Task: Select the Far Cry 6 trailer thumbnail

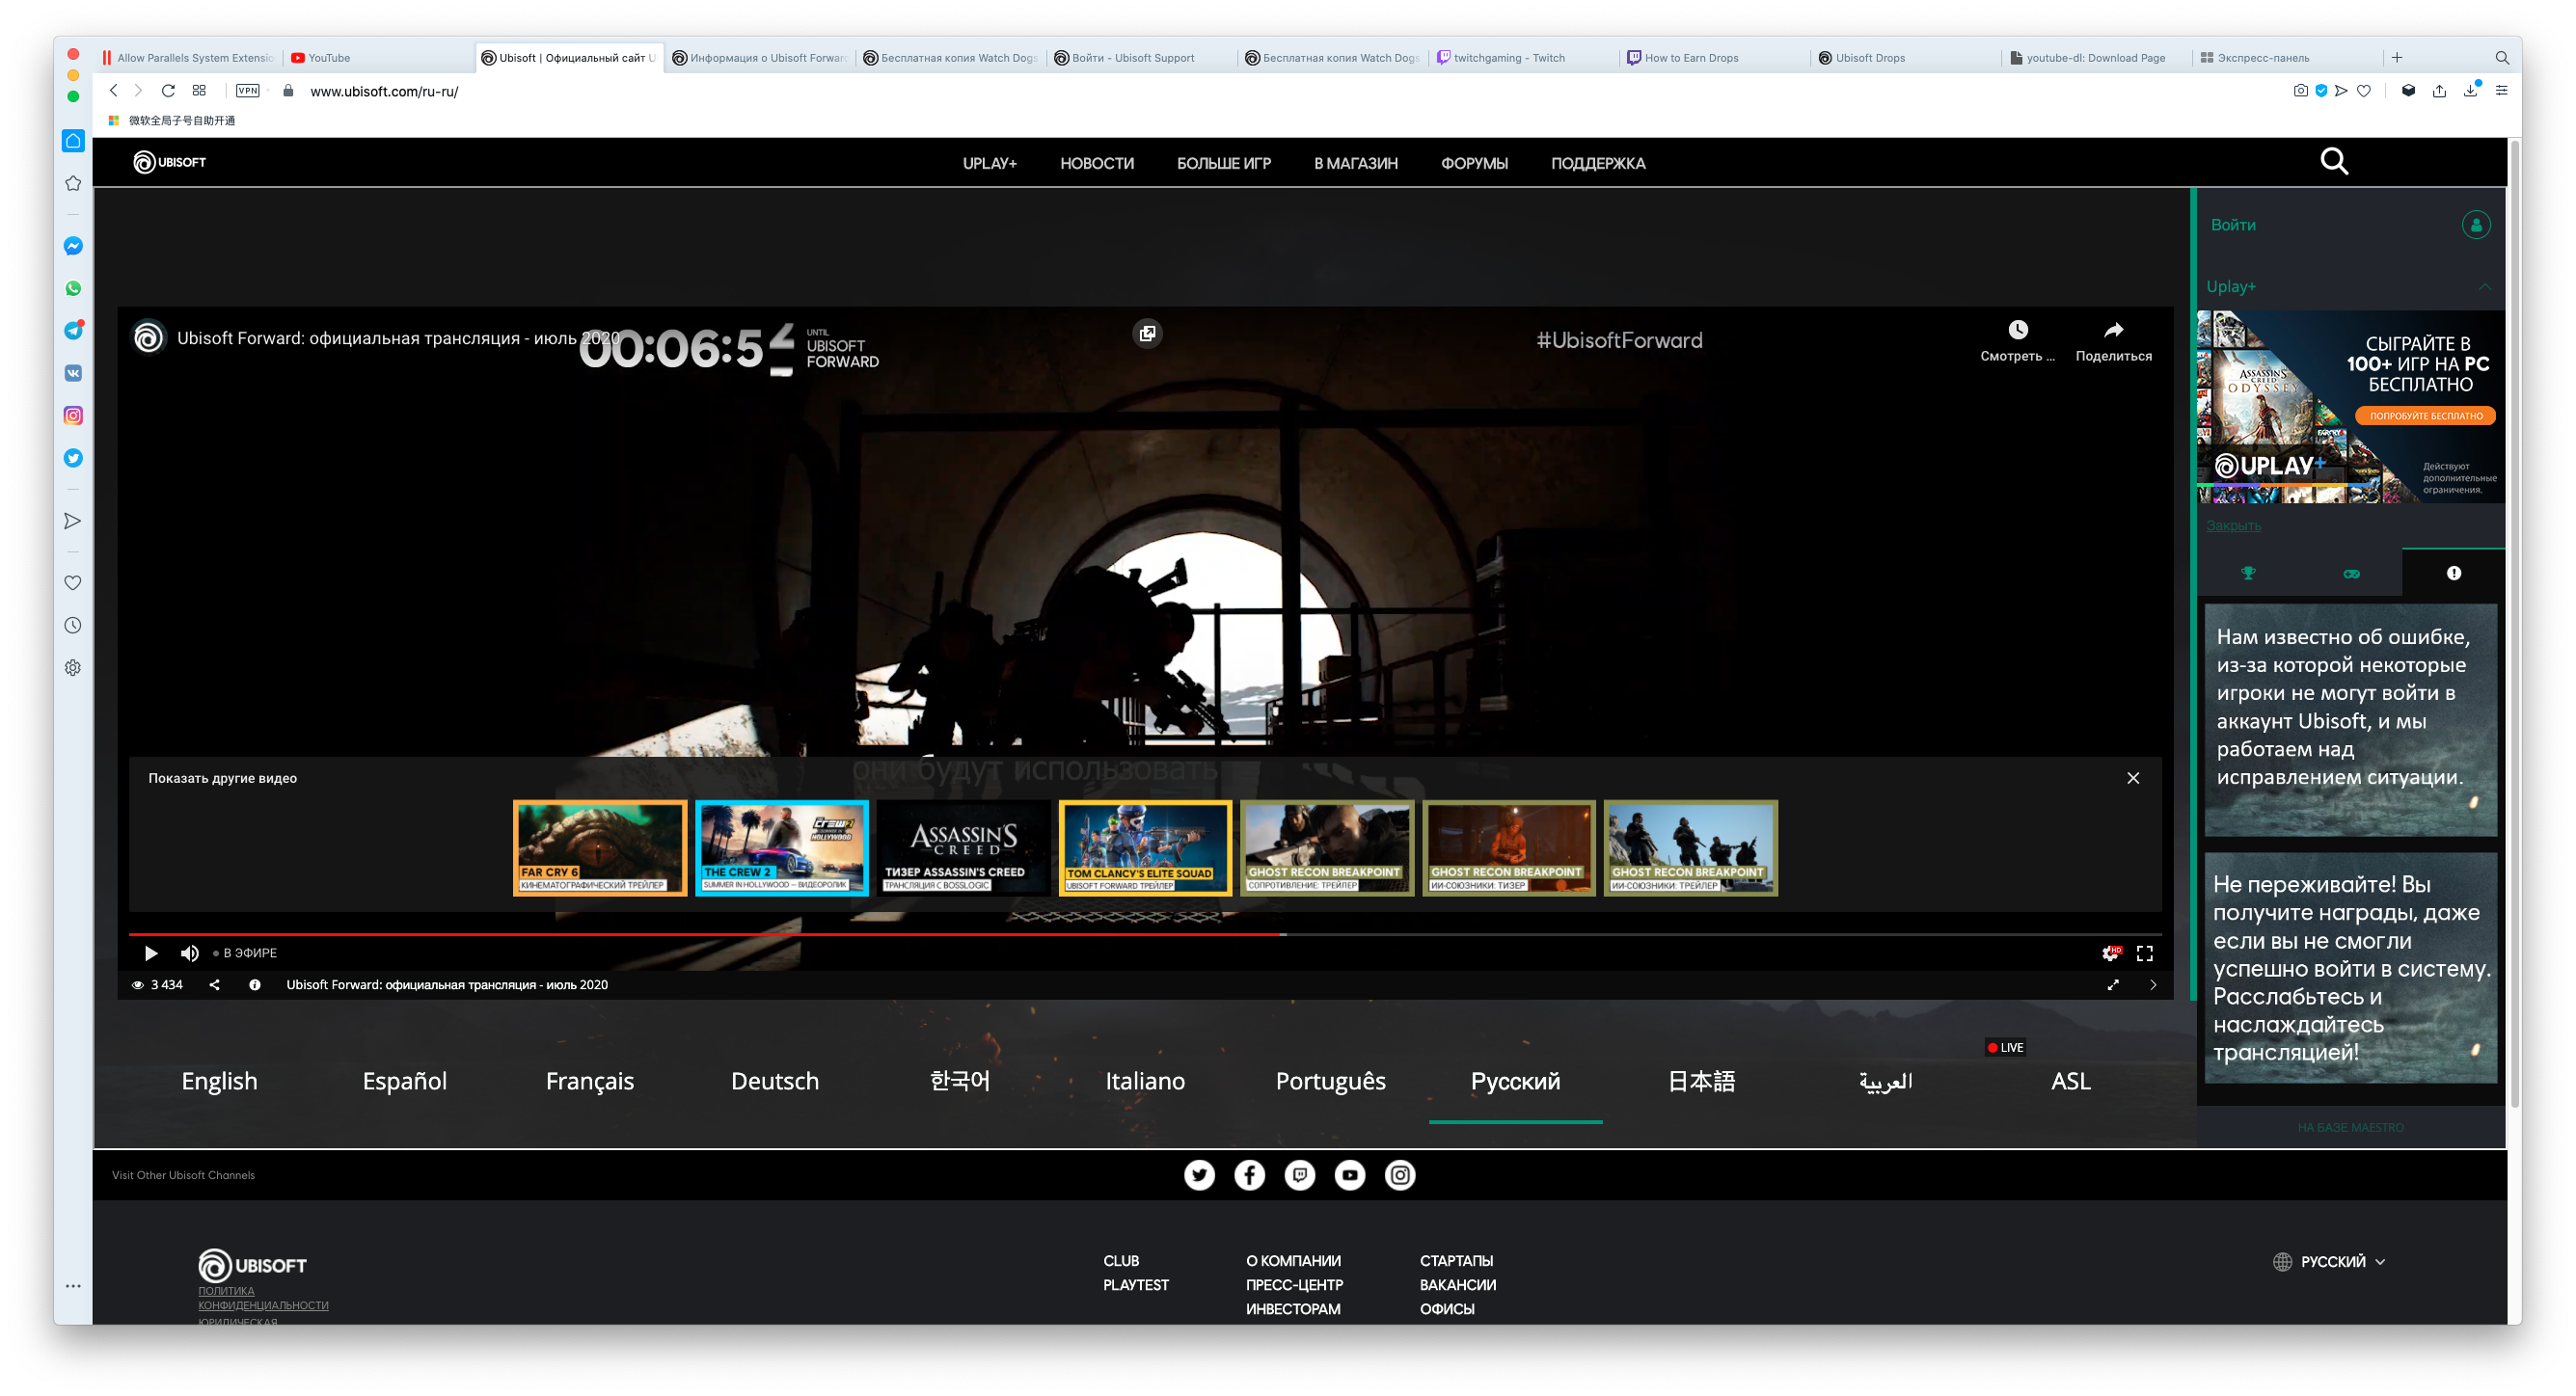Action: [599, 847]
